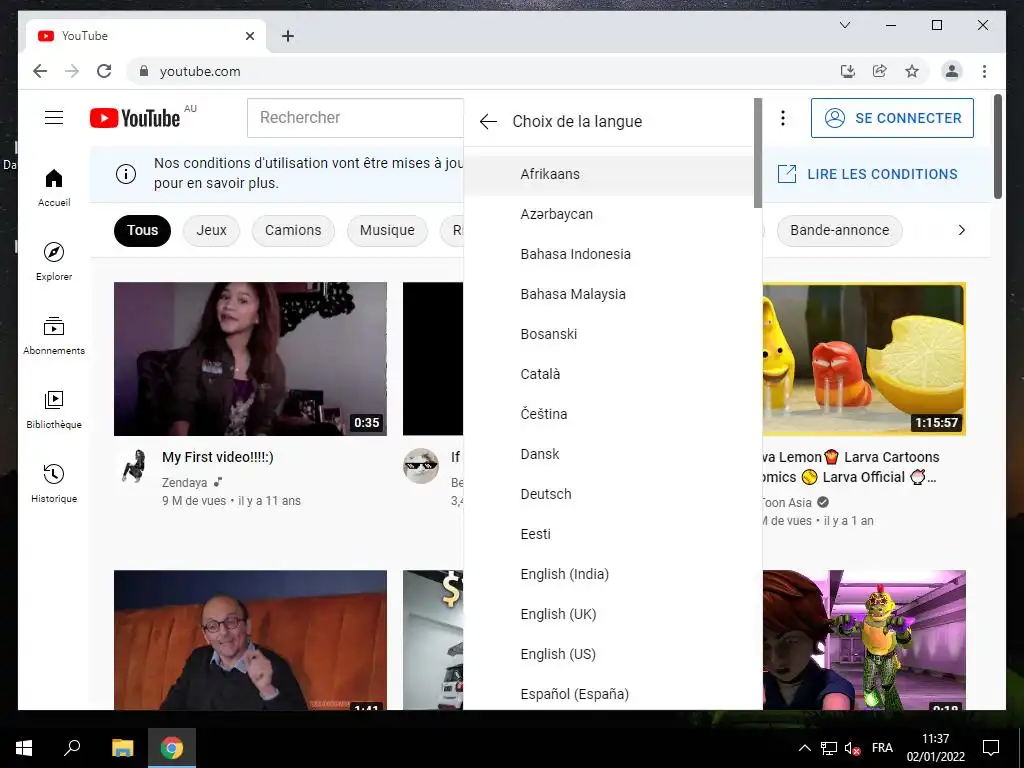The image size is (1024, 768).
Task: Open the Windows Start menu
Action: click(24, 748)
